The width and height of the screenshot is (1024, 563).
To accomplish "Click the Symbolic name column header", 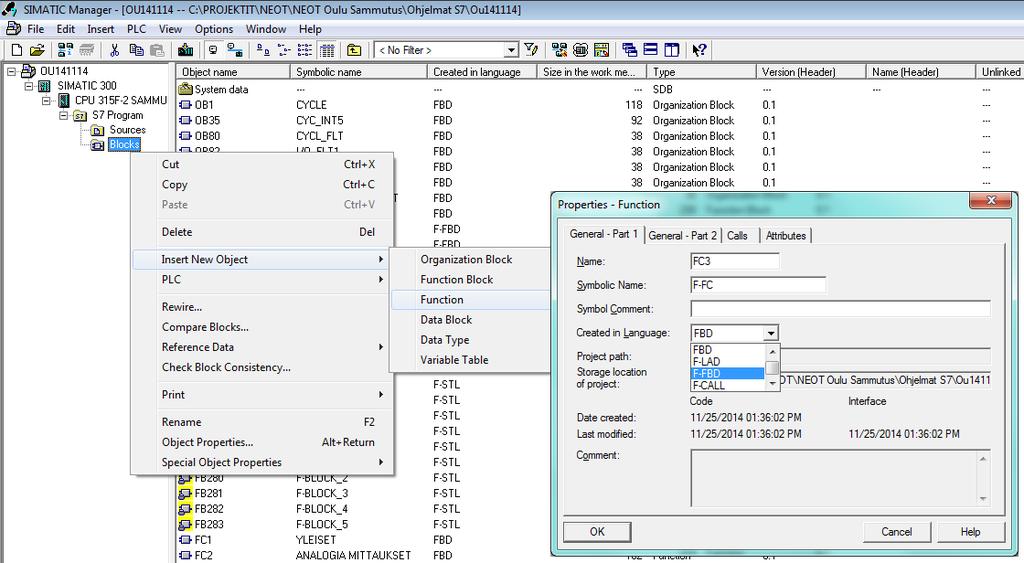I will click(x=358, y=72).
